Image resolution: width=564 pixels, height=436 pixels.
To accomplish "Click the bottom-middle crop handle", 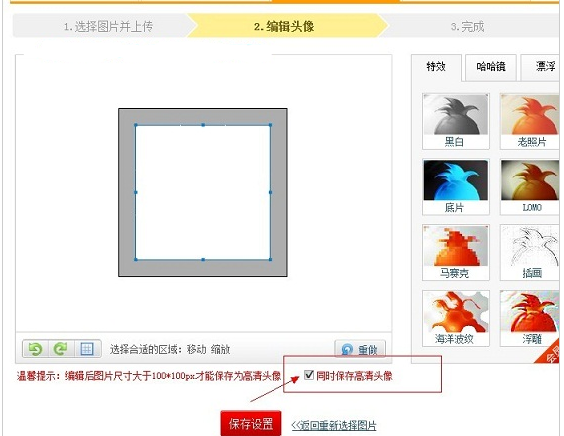I will [x=203, y=259].
